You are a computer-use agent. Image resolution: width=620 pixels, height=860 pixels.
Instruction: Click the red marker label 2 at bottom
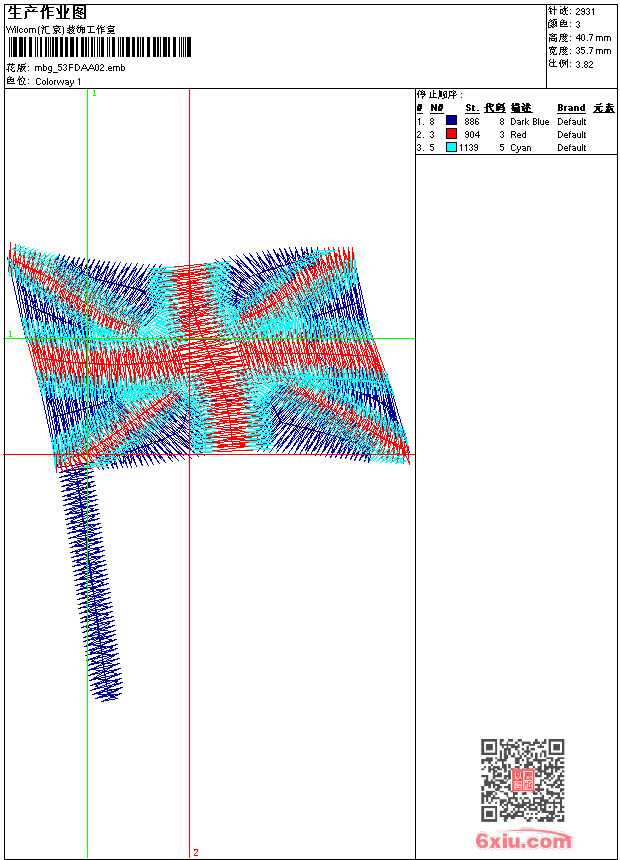pyautogui.click(x=196, y=852)
